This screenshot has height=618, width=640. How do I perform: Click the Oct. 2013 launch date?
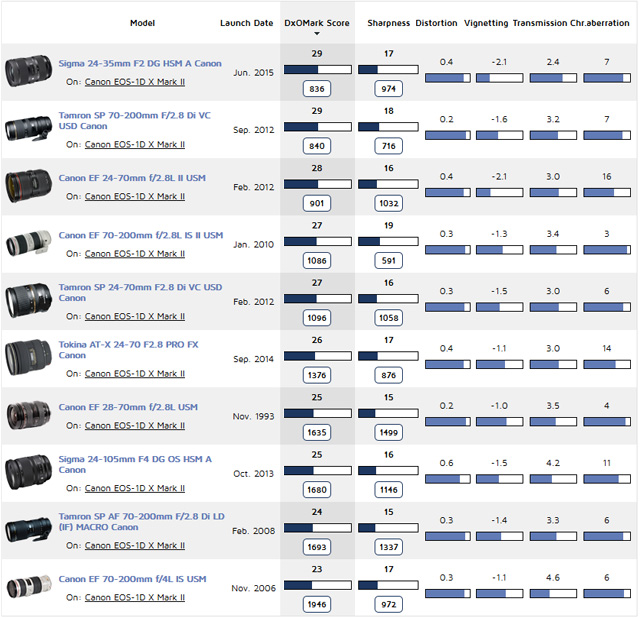coord(253,474)
